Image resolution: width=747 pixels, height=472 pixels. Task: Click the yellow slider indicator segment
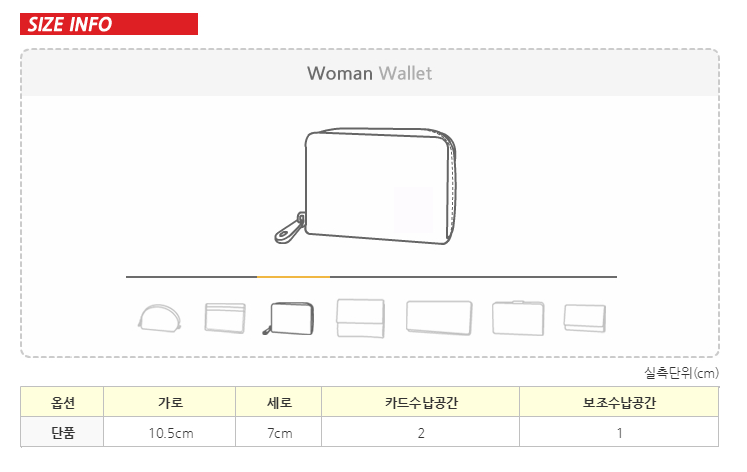point(293,276)
